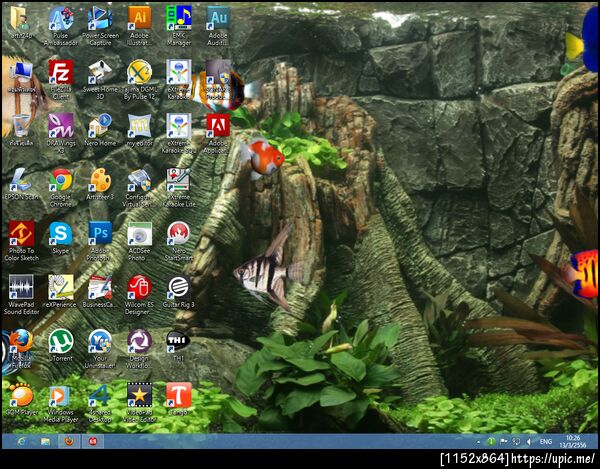The height and width of the screenshot is (469, 600).
Task: Change input language via ENG indicator
Action: click(546, 442)
